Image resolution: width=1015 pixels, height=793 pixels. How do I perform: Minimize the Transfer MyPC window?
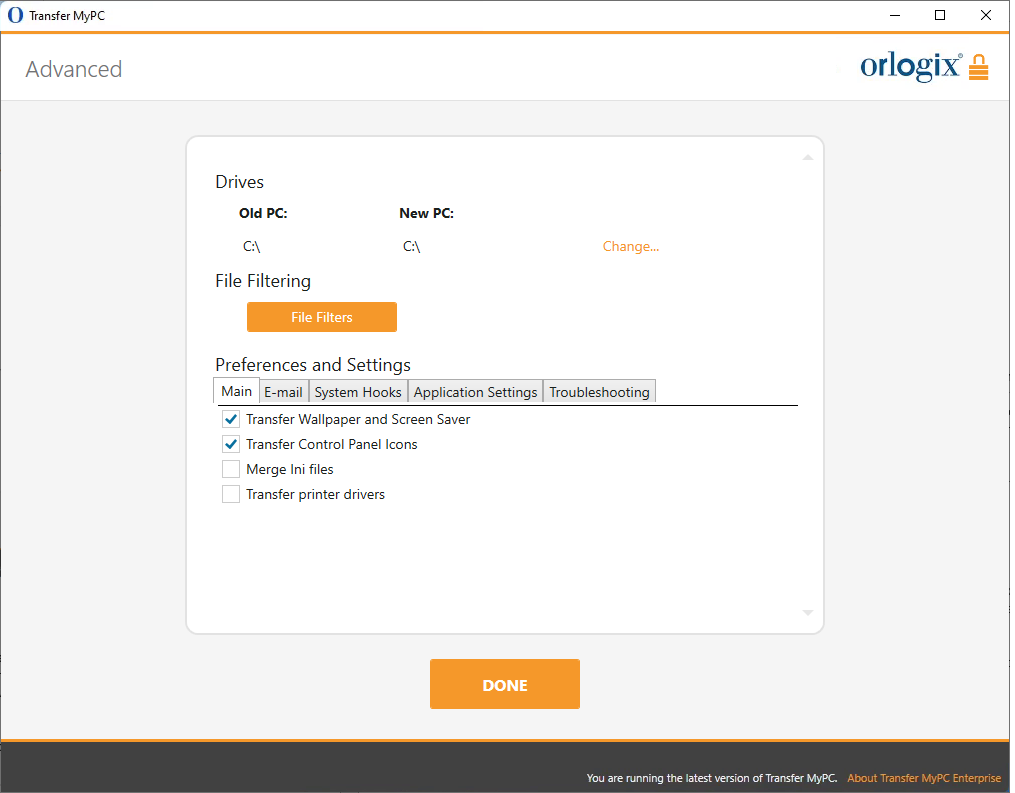click(895, 15)
